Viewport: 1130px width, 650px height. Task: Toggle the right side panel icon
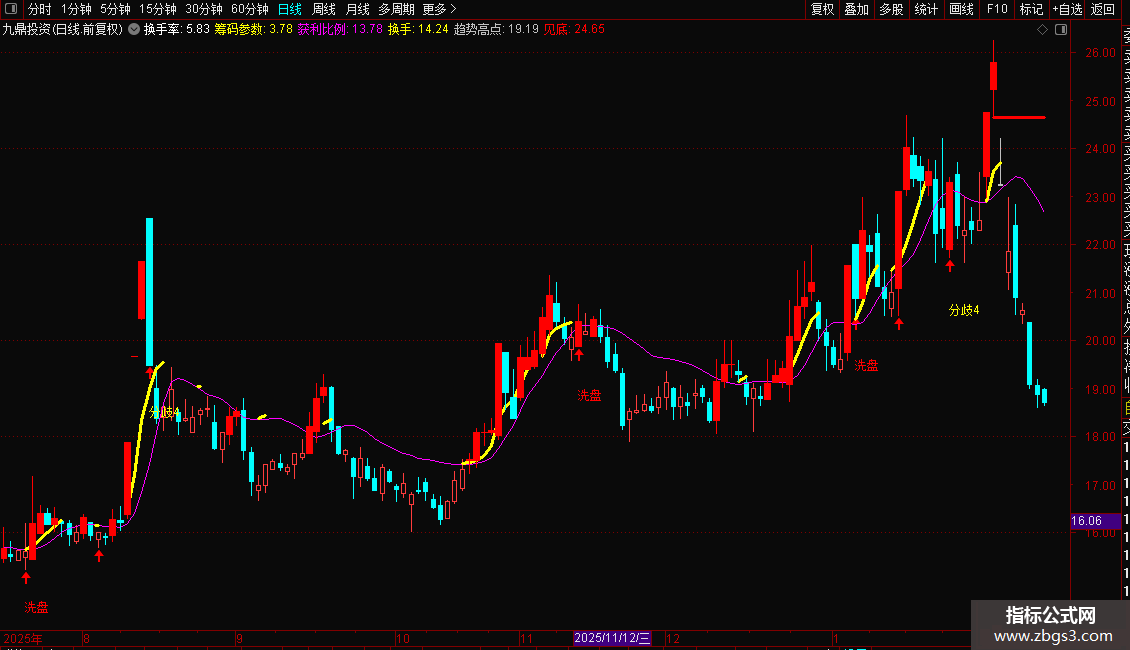tap(1061, 30)
